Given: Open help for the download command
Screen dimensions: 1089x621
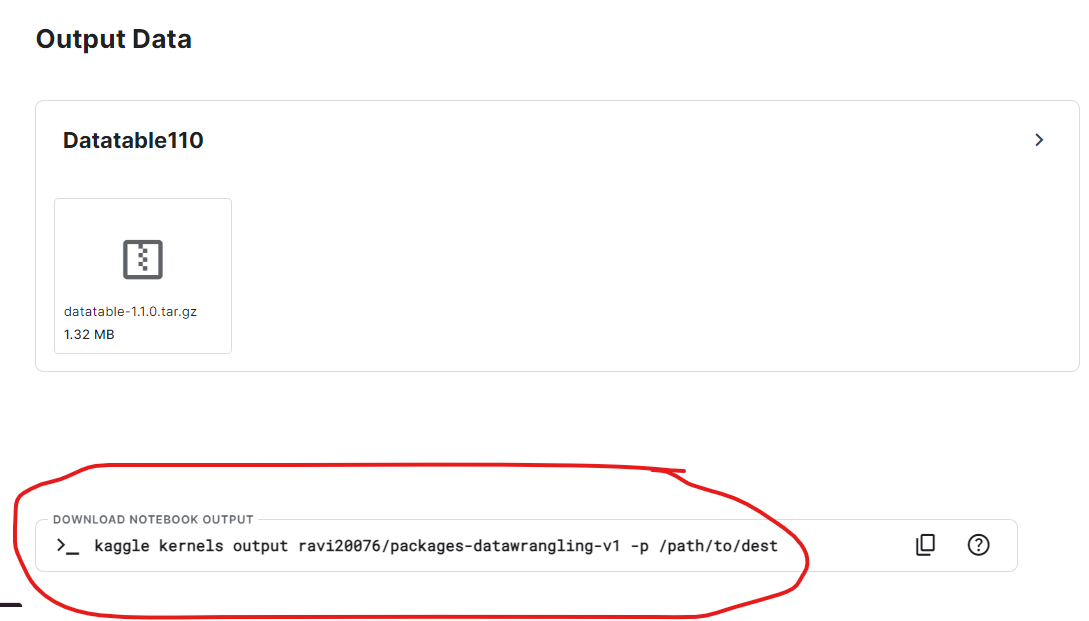Looking at the screenshot, I should [x=979, y=545].
